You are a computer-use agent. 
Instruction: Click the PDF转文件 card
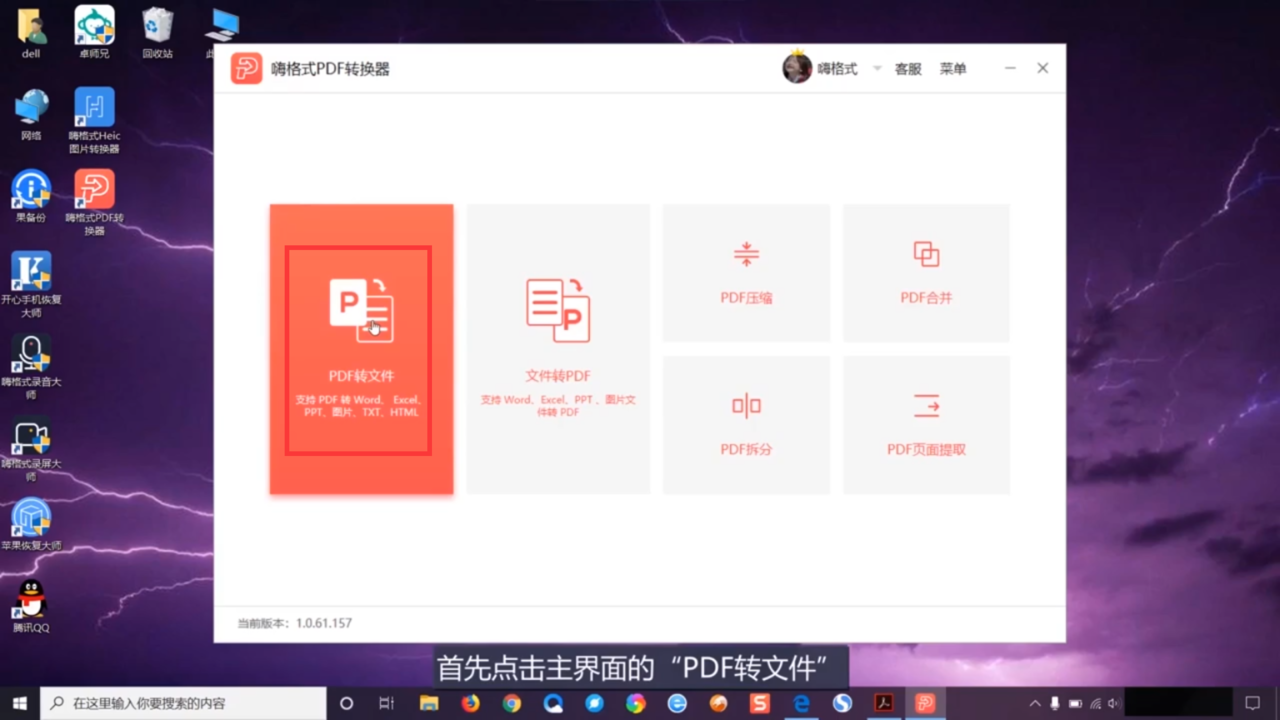(x=360, y=350)
